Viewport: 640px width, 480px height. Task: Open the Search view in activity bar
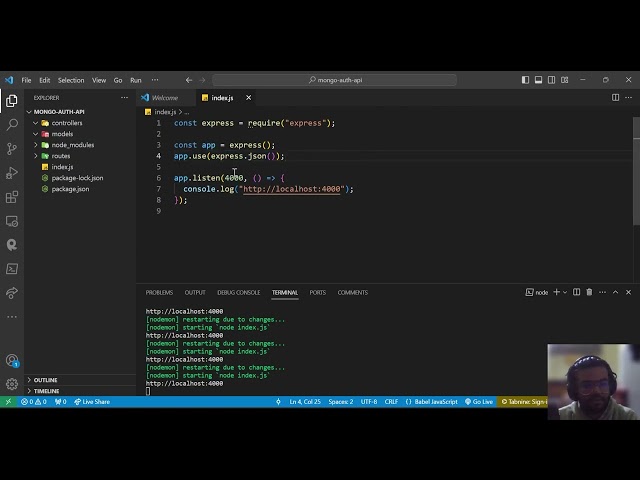click(x=12, y=124)
